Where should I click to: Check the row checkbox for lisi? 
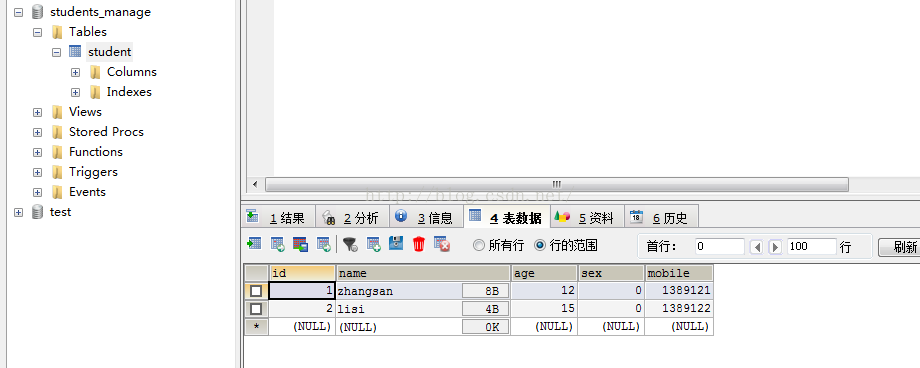tap(256, 309)
